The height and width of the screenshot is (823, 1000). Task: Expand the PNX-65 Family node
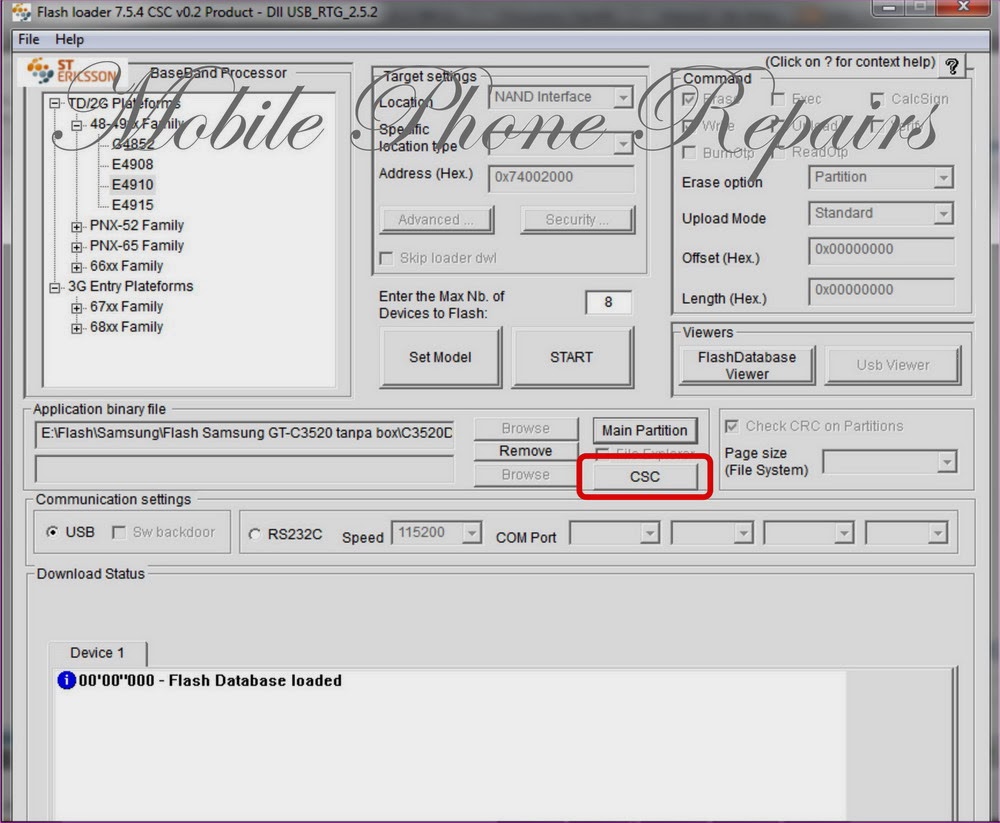click(77, 247)
